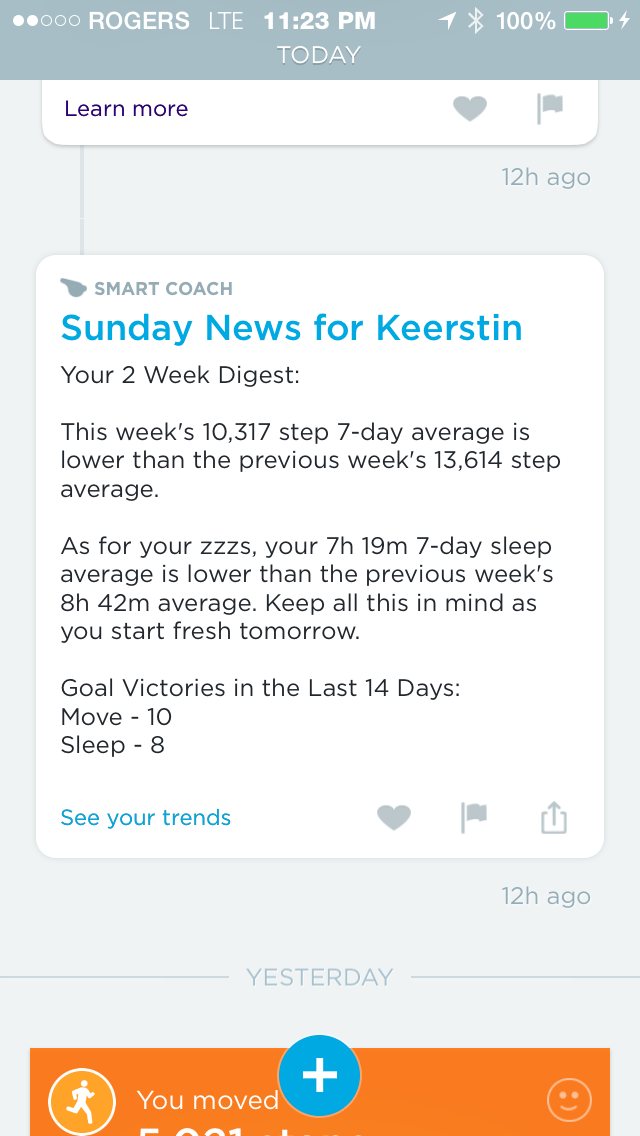640x1136 pixels.
Task: Flag the card with Learn more link
Action: pos(550,109)
